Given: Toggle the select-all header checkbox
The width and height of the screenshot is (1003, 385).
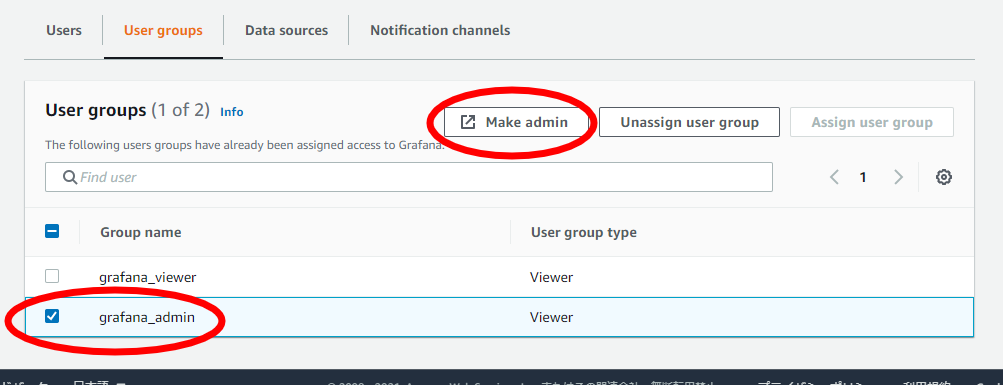Looking at the screenshot, I should 52,232.
